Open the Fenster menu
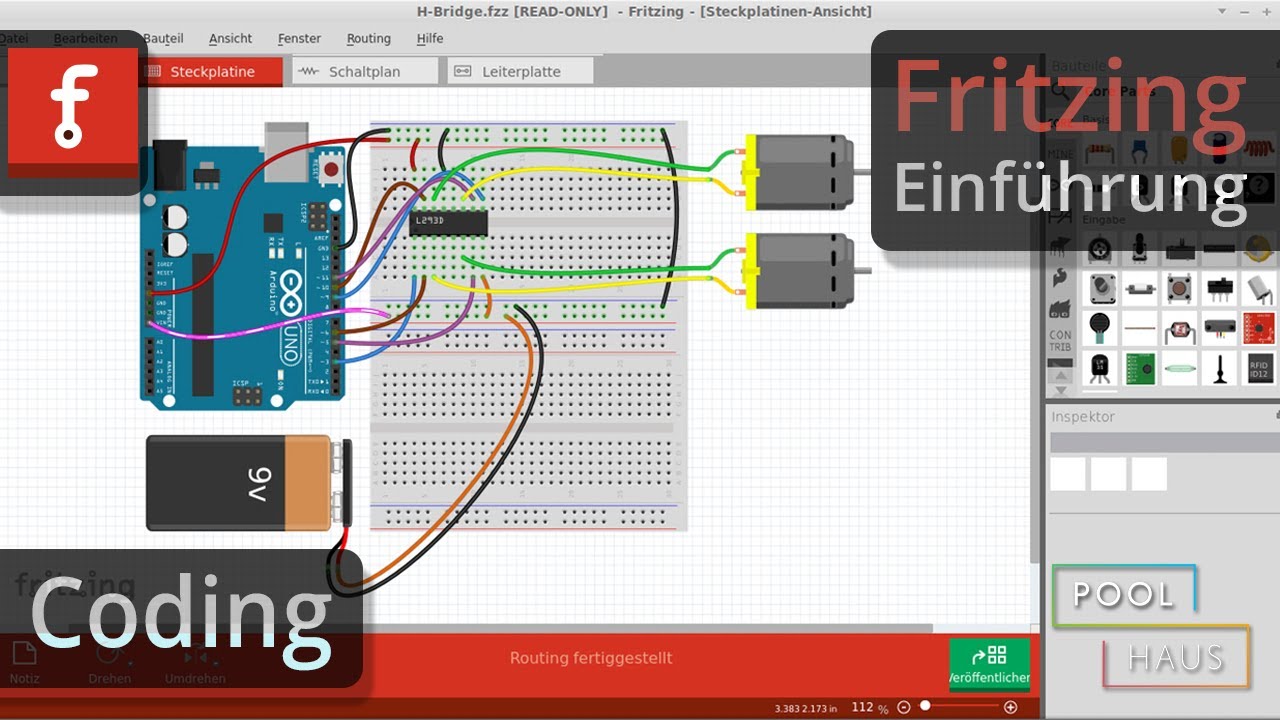The width and height of the screenshot is (1280, 720). pos(299,38)
